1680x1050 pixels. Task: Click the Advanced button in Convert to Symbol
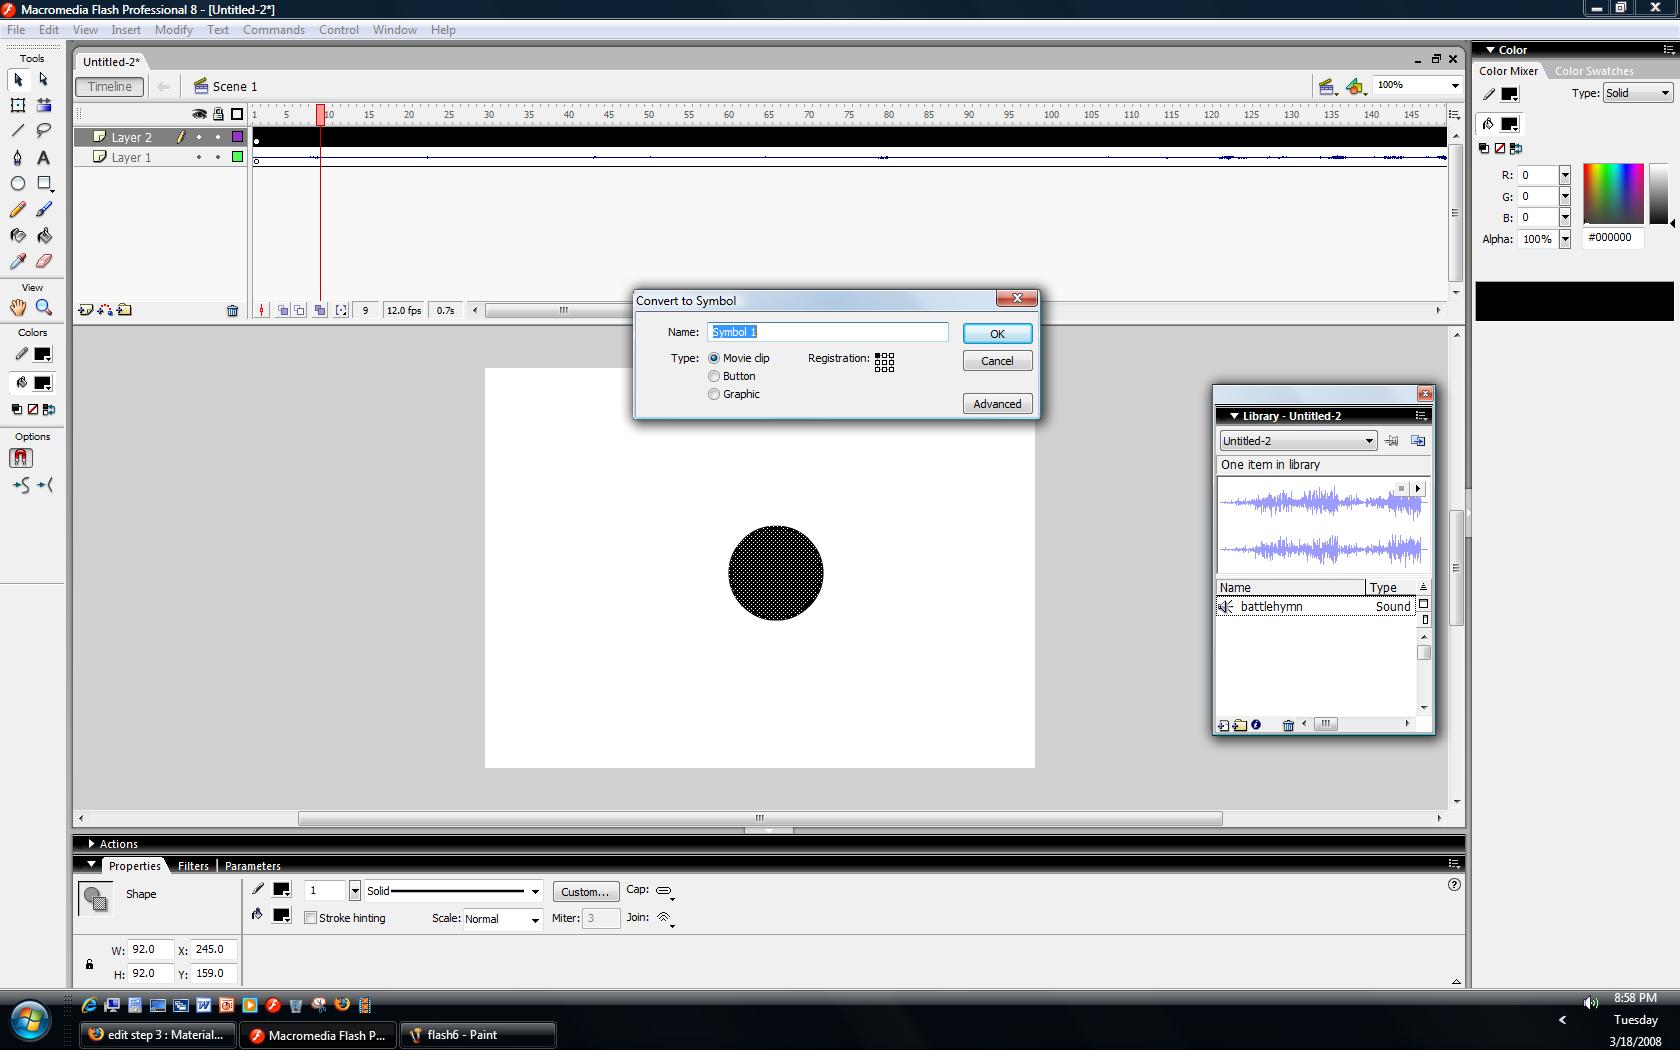[x=996, y=403]
